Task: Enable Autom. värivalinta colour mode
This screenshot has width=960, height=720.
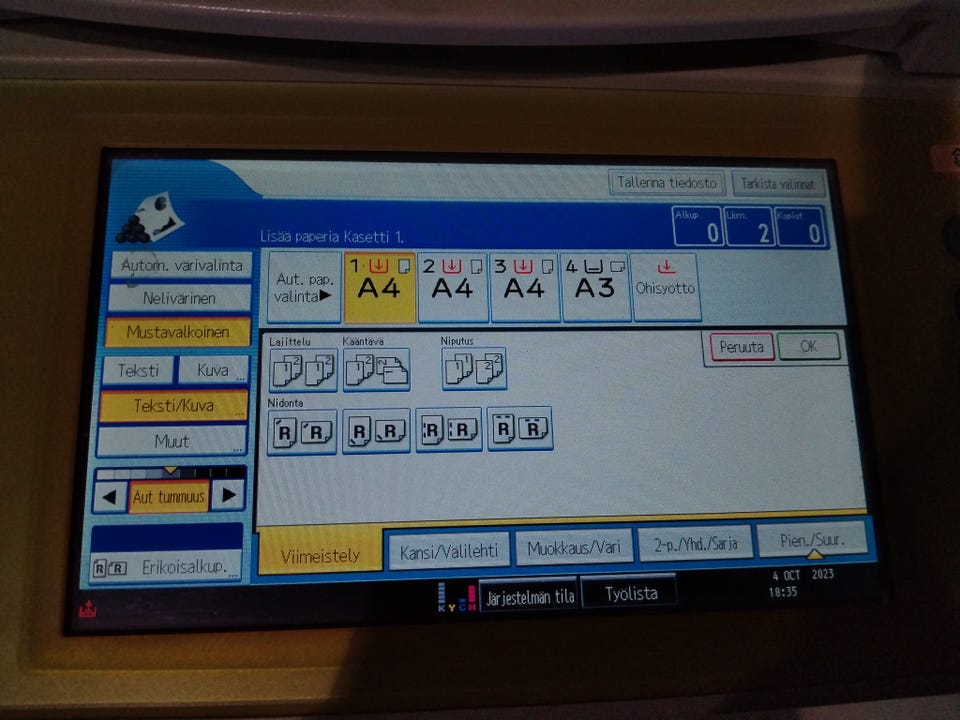Action: 181,266
